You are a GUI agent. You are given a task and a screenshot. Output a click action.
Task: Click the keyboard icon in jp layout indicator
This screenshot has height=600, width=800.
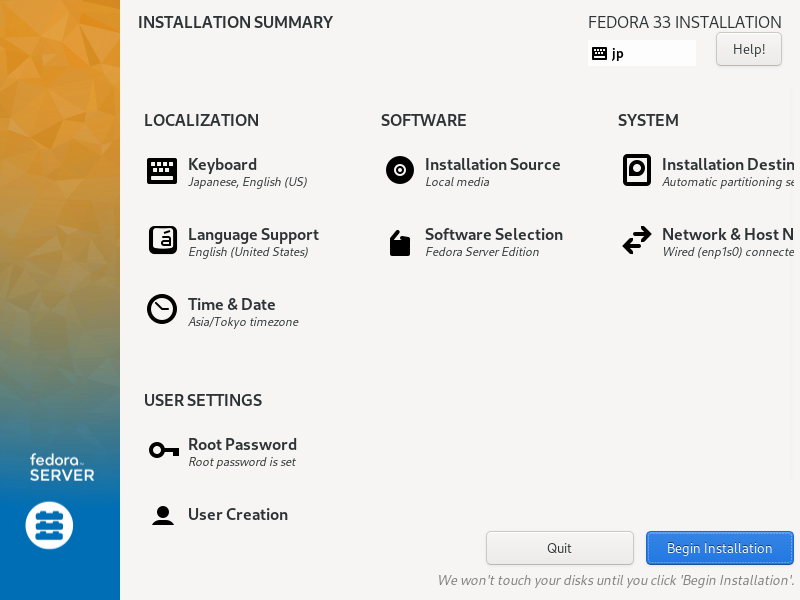(599, 53)
